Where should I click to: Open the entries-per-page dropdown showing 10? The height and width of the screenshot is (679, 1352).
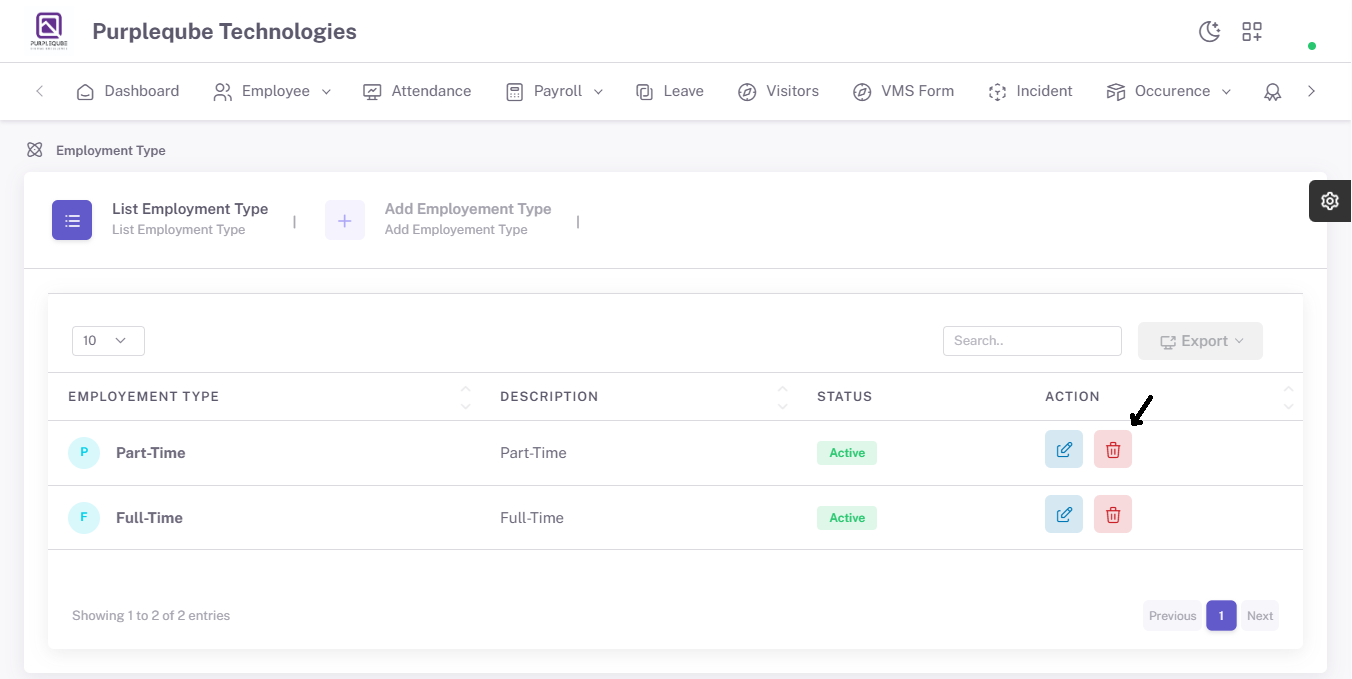click(108, 341)
